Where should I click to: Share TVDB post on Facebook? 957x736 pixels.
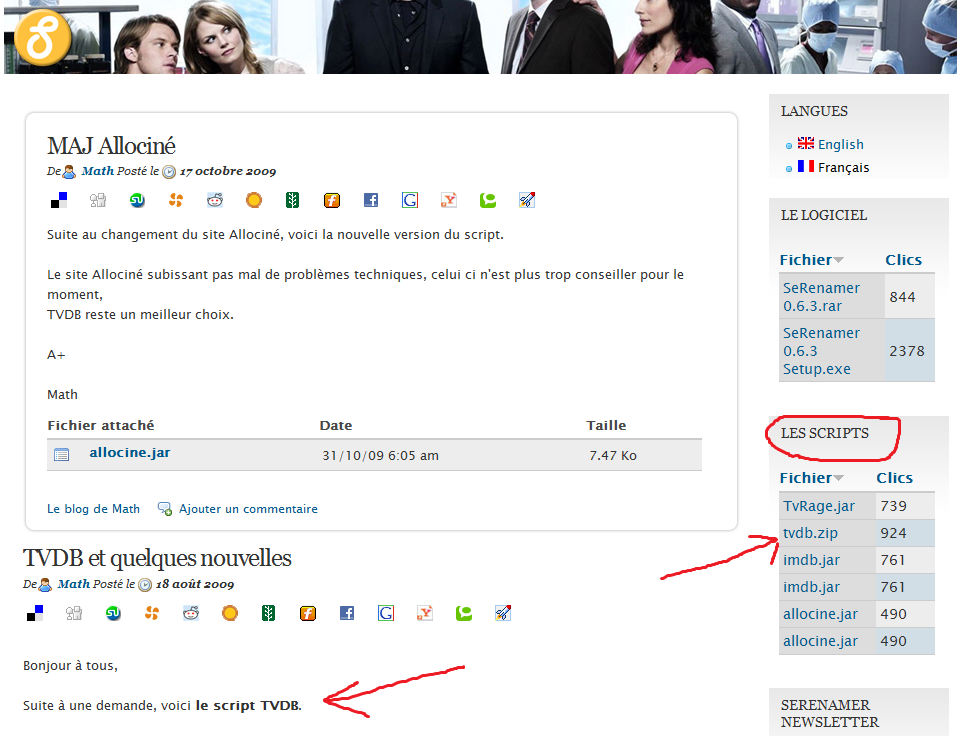pyautogui.click(x=347, y=613)
